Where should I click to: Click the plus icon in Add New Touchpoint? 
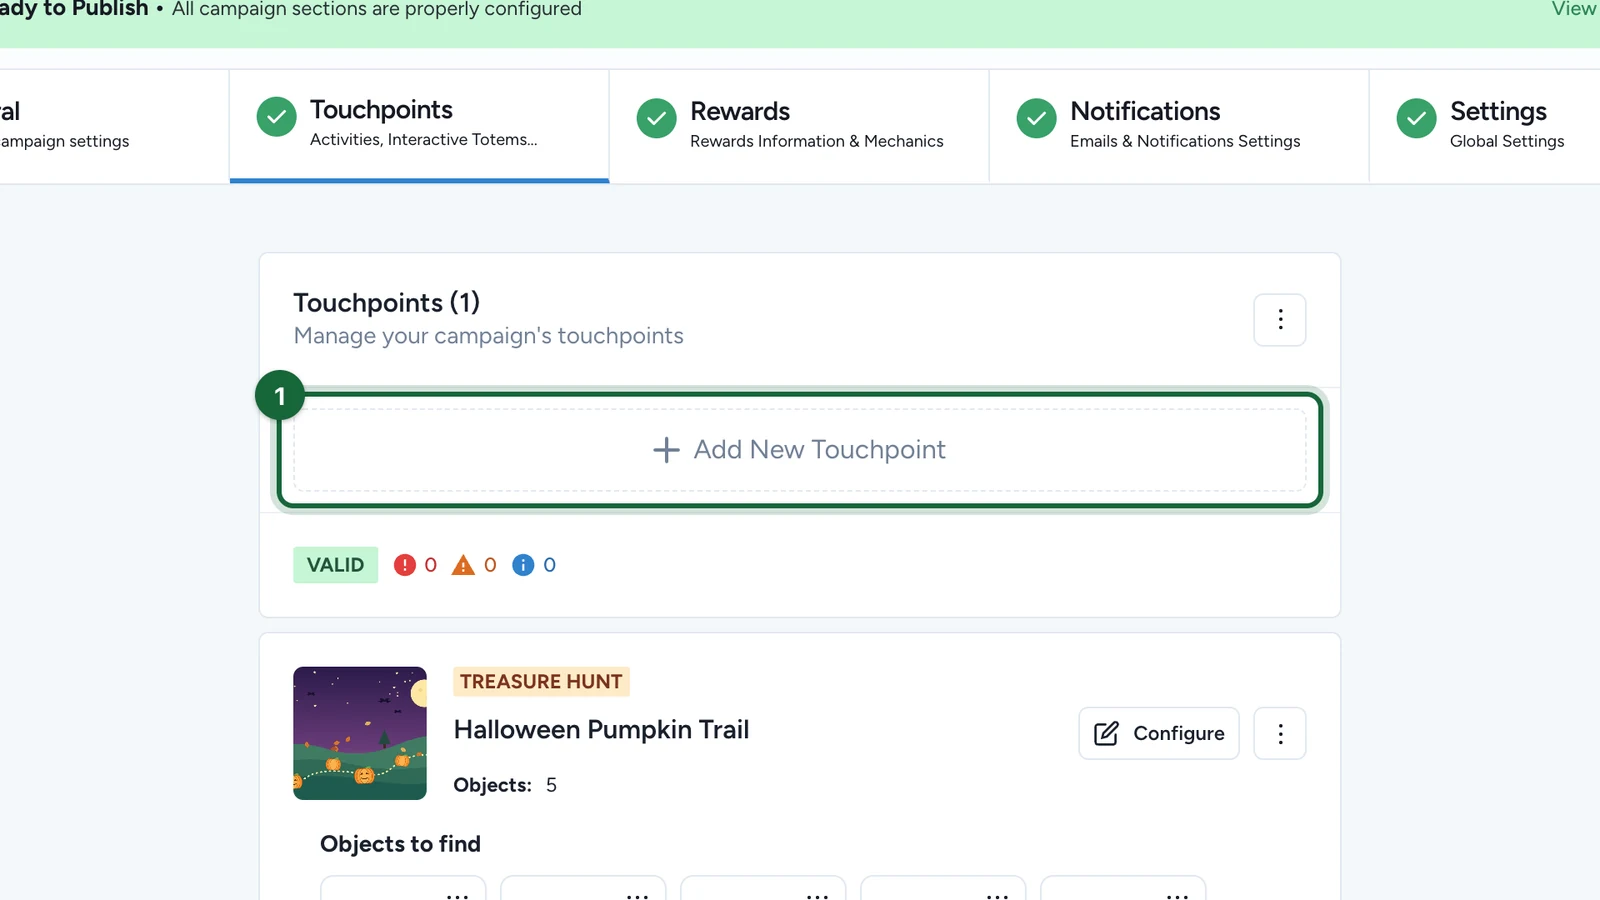pos(666,450)
